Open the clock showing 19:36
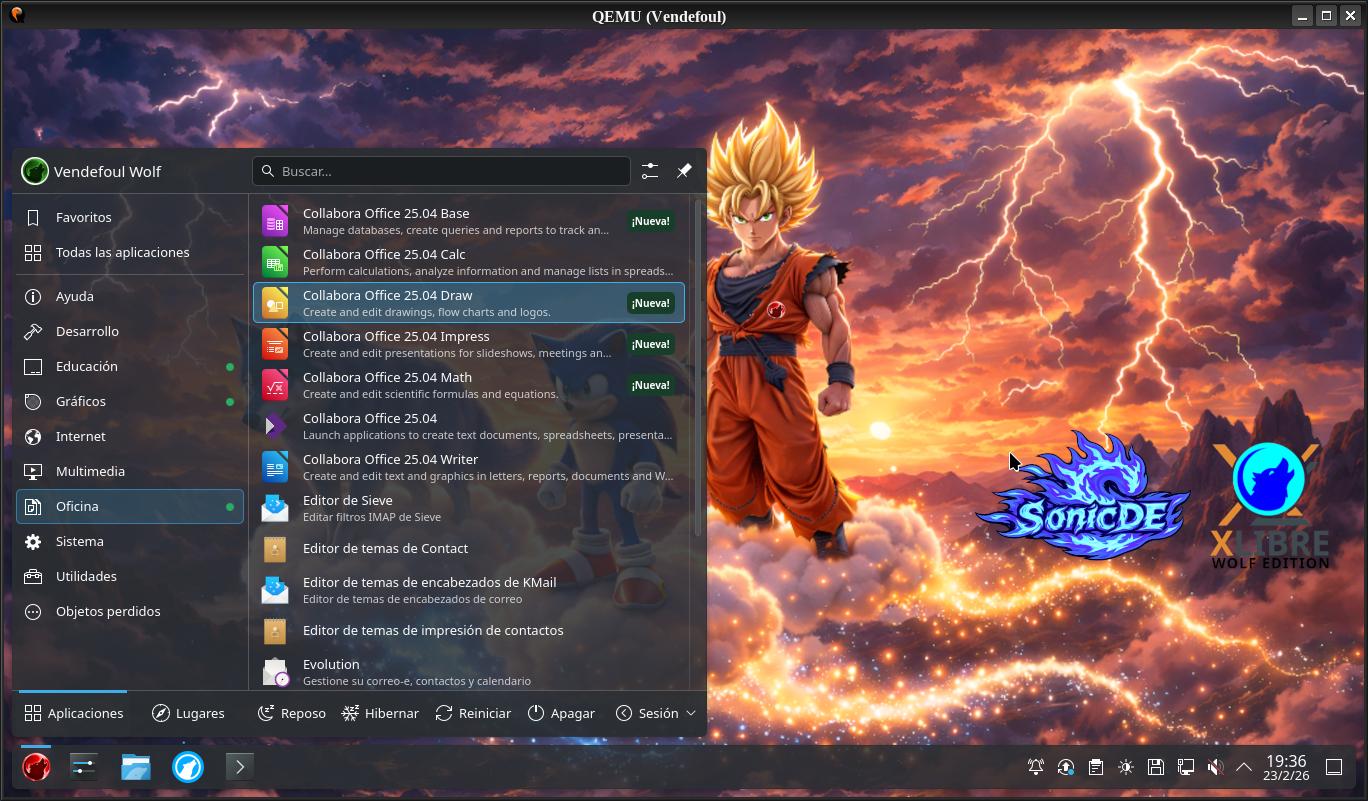This screenshot has height=801, width=1368. [1286, 767]
